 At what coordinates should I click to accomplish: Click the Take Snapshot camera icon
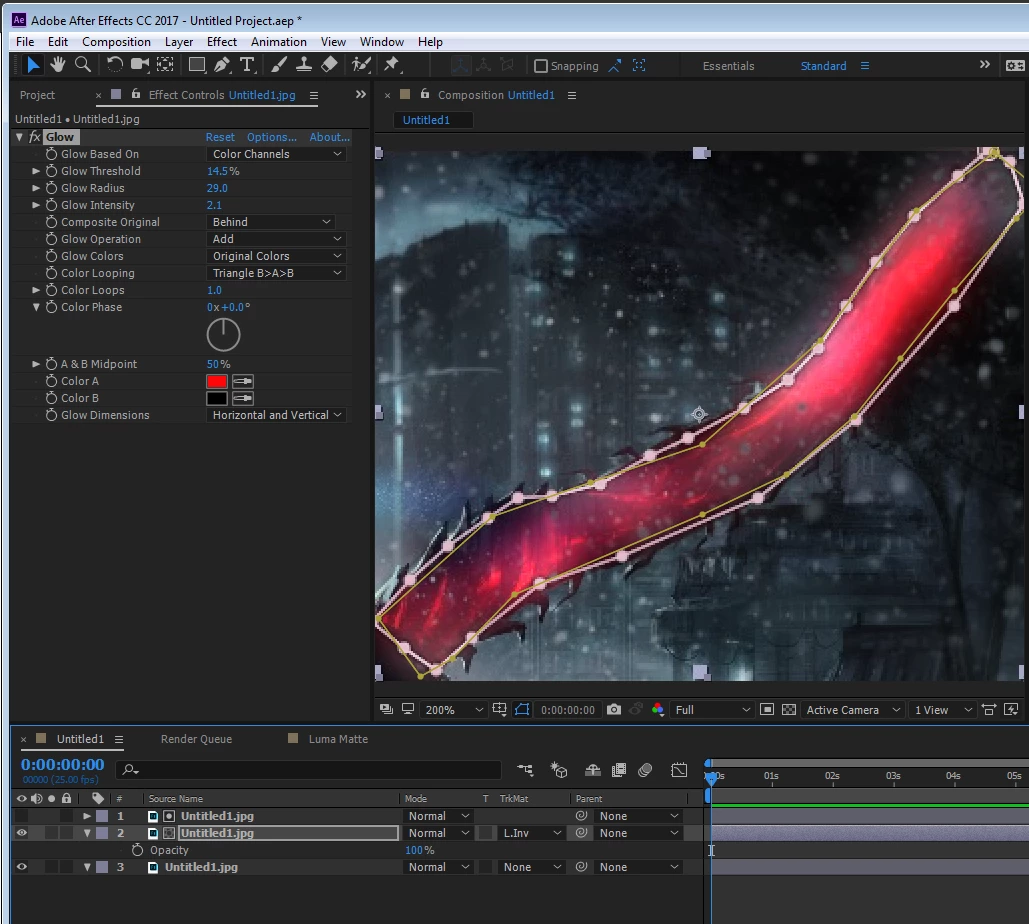tap(614, 709)
